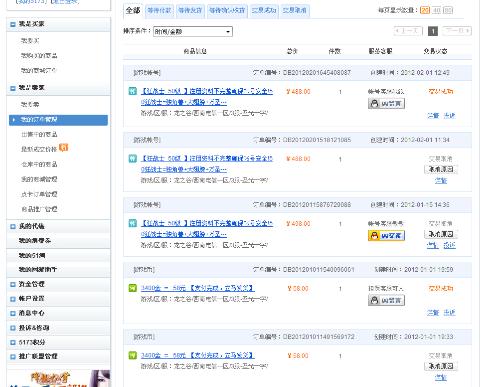
Task: Switch to the 交易成功 tab
Action: 264,11
